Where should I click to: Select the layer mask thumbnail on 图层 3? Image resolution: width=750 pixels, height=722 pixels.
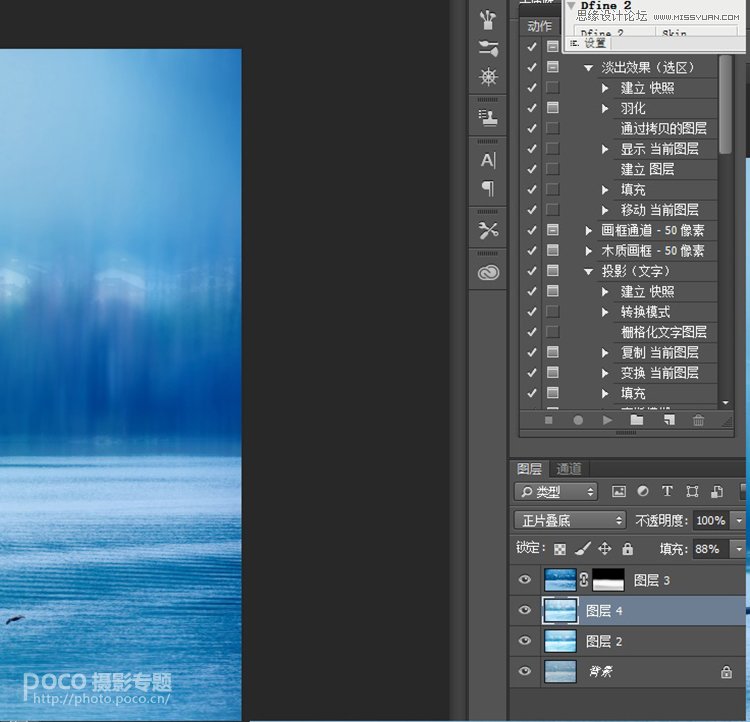pyautogui.click(x=608, y=579)
